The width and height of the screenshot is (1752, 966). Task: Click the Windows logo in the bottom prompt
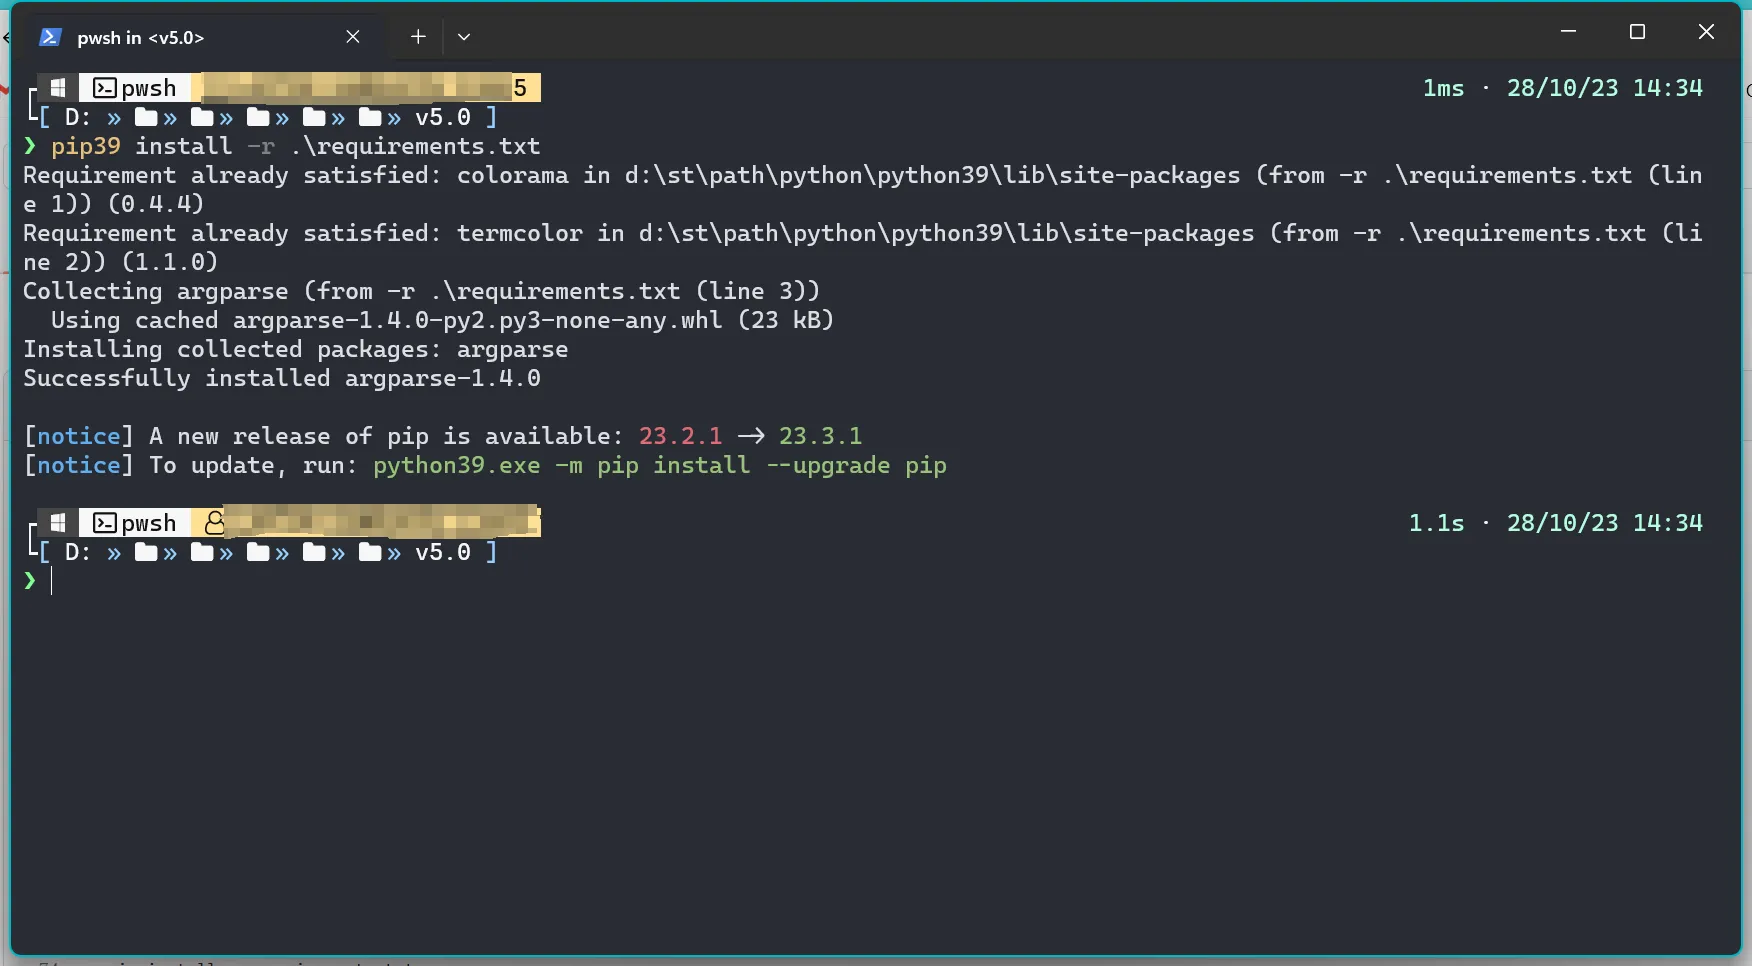(58, 523)
